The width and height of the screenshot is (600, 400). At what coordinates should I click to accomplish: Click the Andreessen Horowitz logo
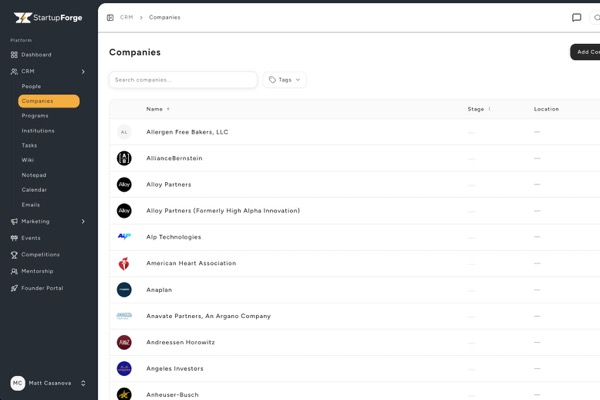pos(124,342)
